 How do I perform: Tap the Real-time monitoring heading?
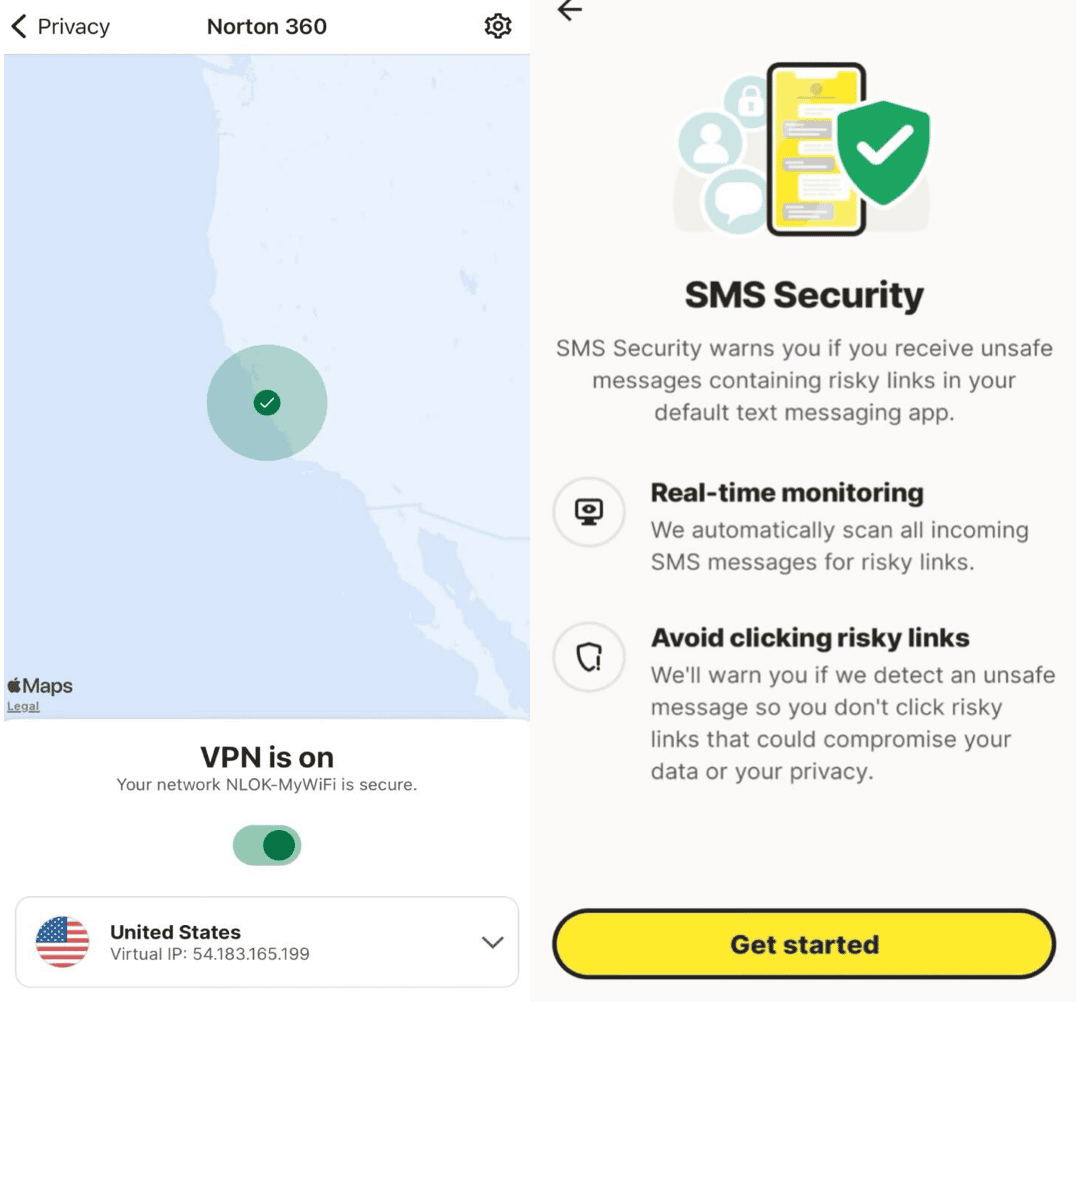(x=787, y=493)
